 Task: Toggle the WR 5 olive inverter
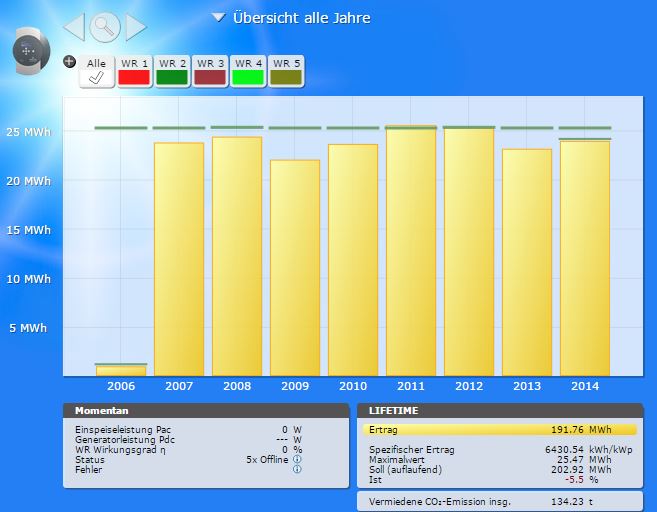[x=286, y=71]
